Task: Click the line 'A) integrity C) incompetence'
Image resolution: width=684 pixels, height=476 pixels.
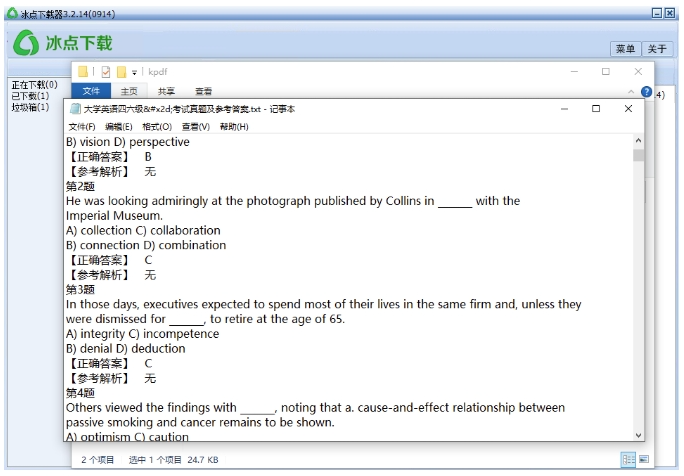Action: [143, 334]
